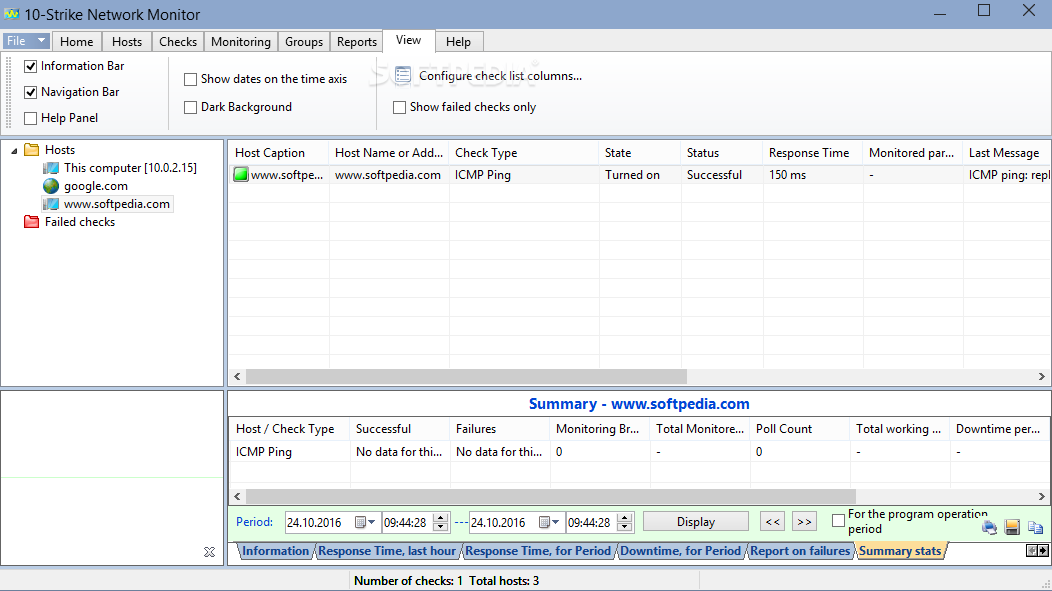Viewport: 1052px width, 591px height.
Task: Uncheck the Information Bar checkbox
Action: (x=30, y=66)
